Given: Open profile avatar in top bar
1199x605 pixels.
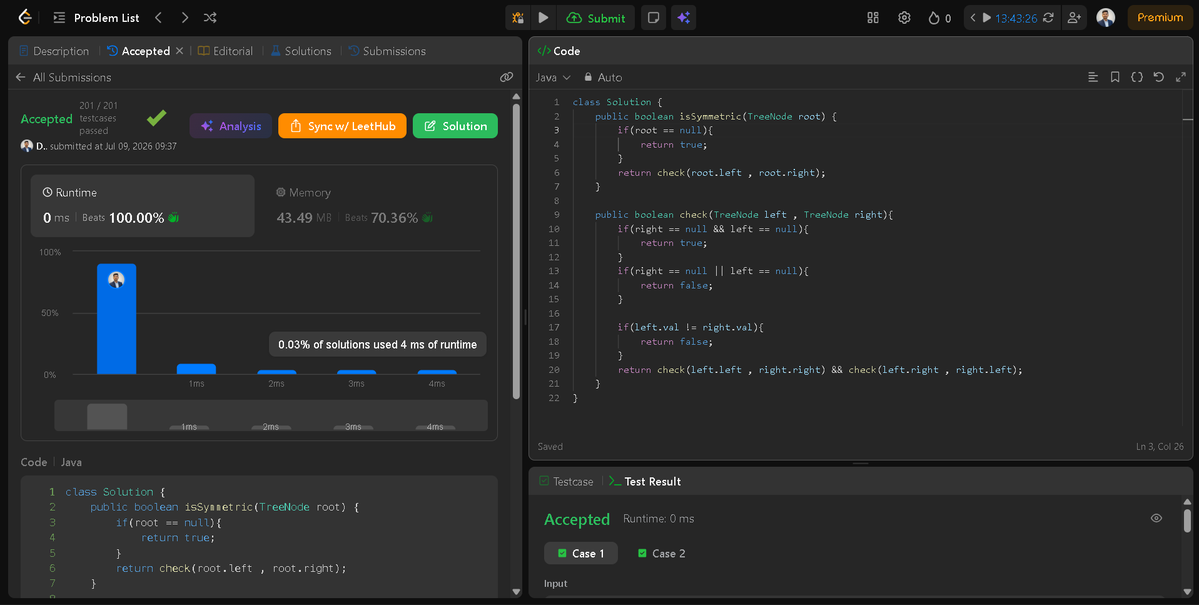Looking at the screenshot, I should (1106, 18).
